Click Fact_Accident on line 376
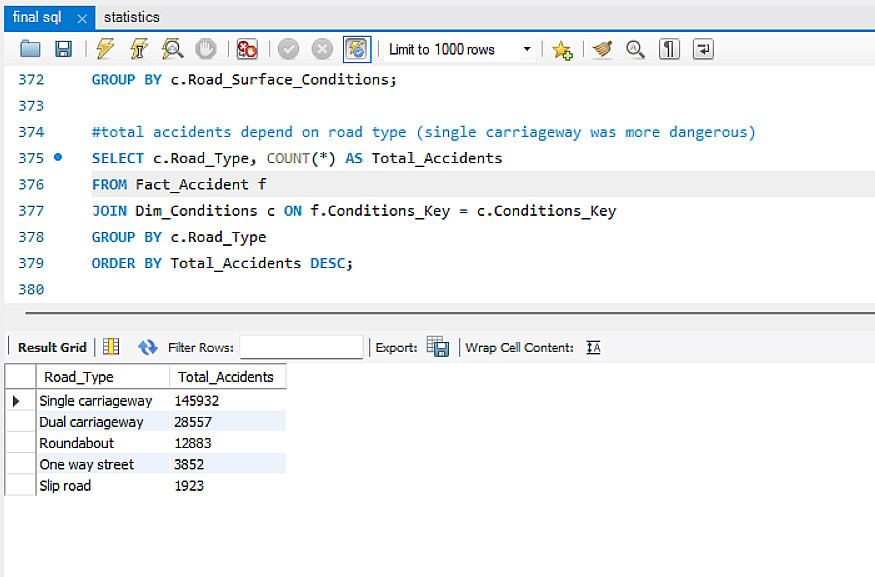875x577 pixels. 192,185
